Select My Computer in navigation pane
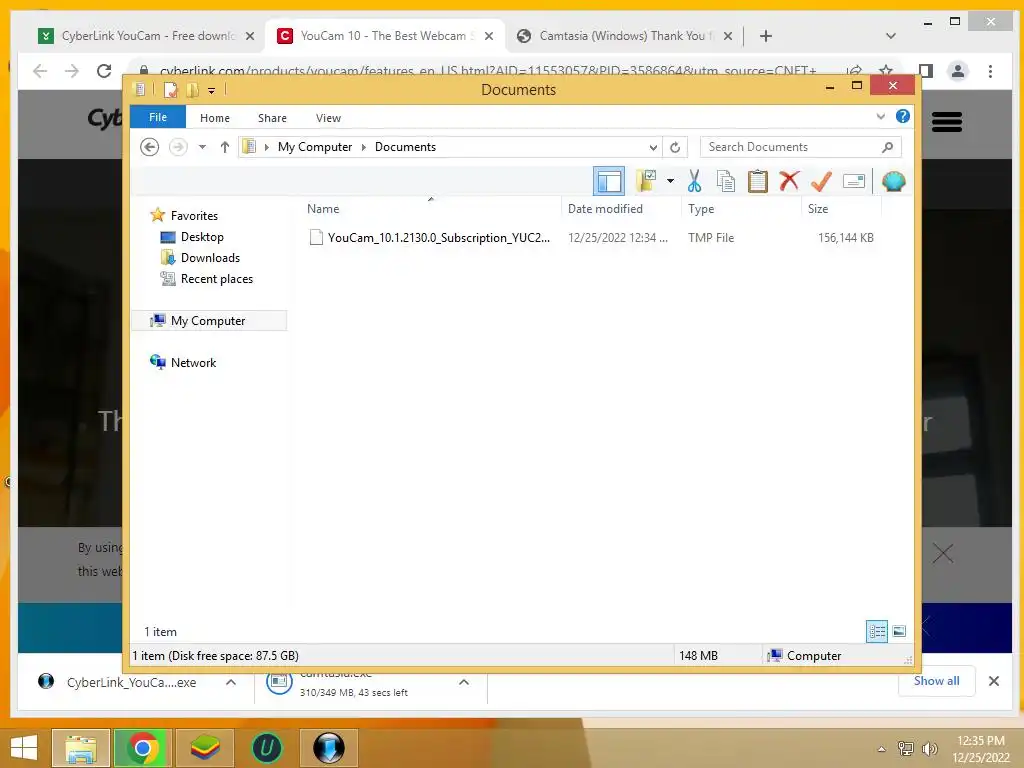This screenshot has height=768, width=1024. pos(208,321)
